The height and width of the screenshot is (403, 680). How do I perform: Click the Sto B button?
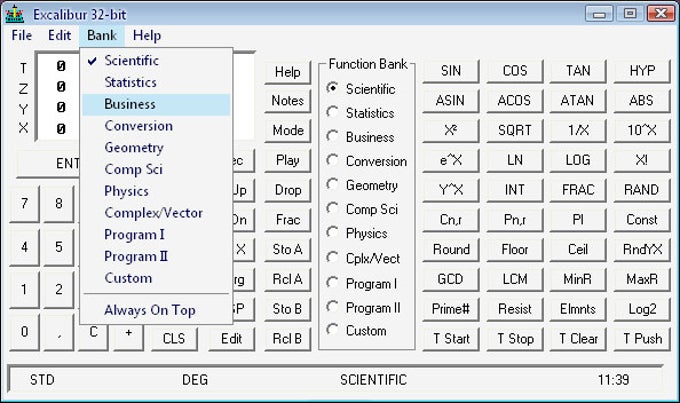(288, 309)
